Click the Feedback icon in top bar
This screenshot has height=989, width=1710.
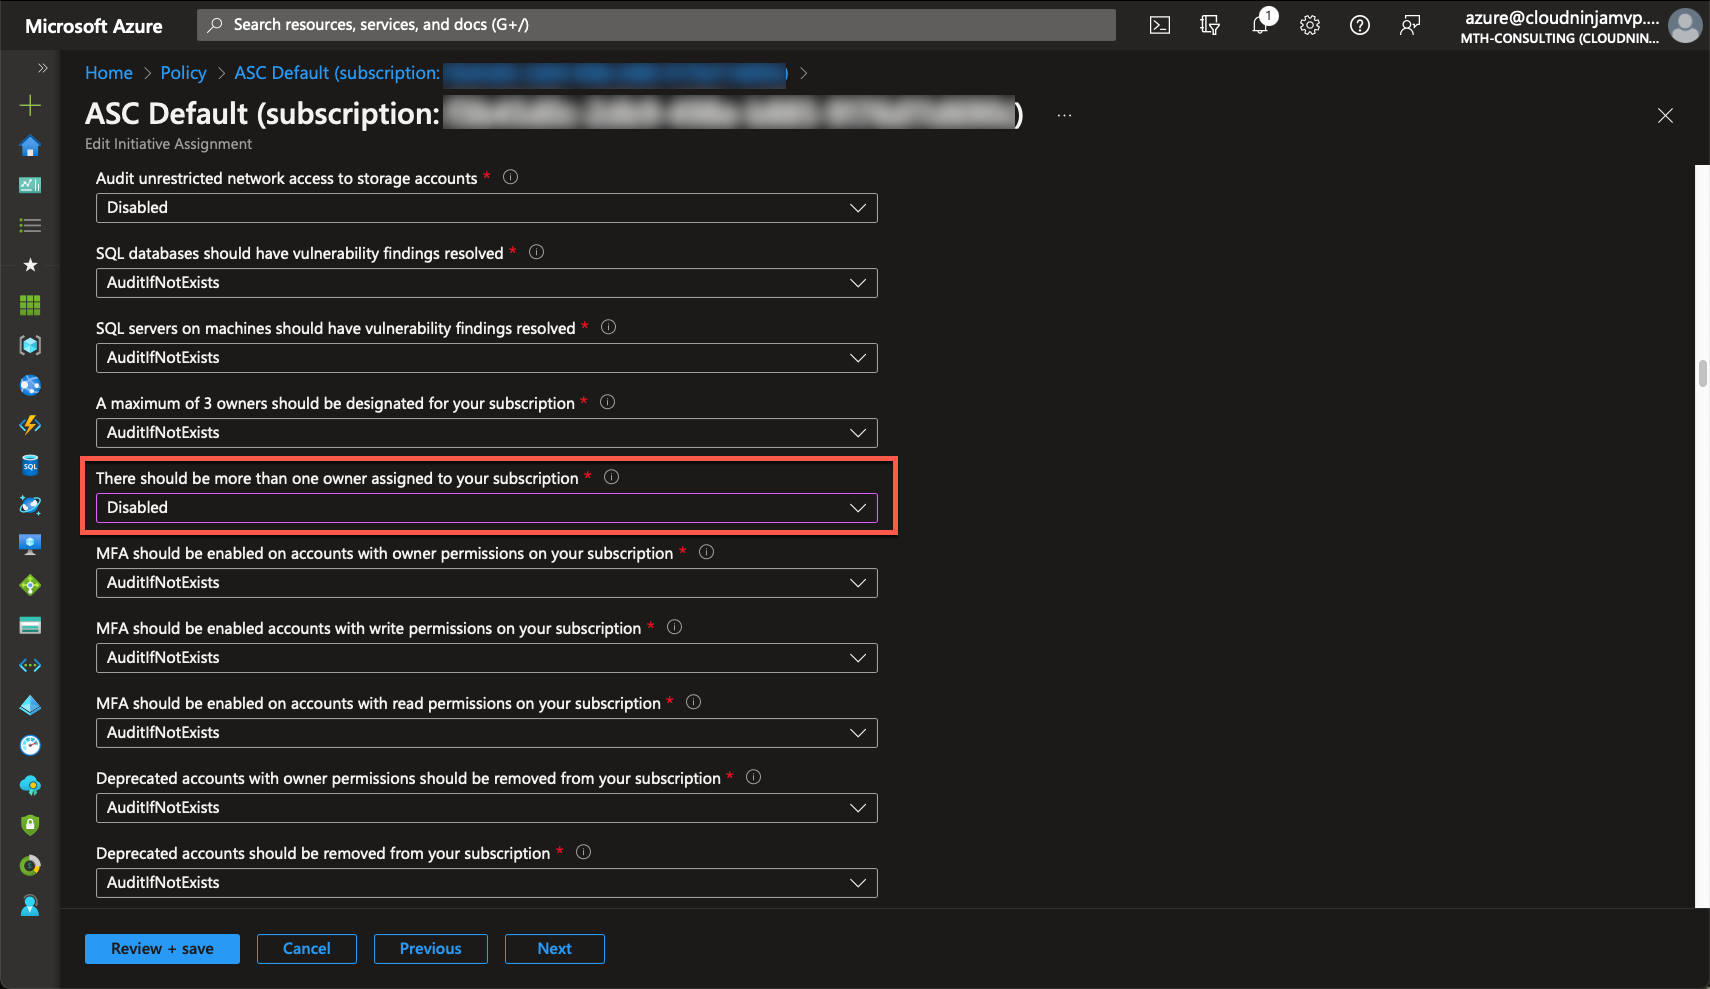click(1410, 25)
